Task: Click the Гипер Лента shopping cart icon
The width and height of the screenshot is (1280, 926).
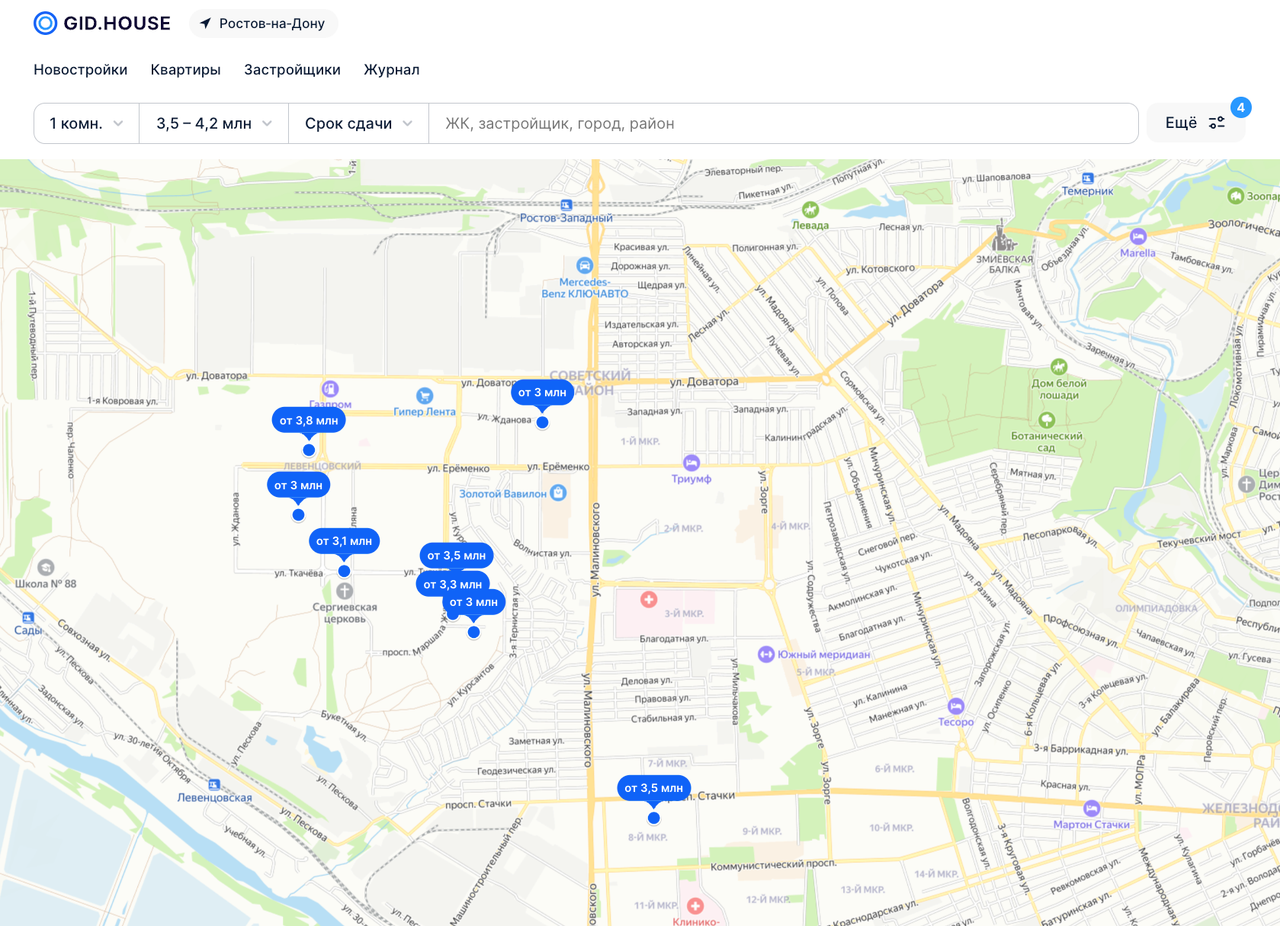Action: coord(425,395)
